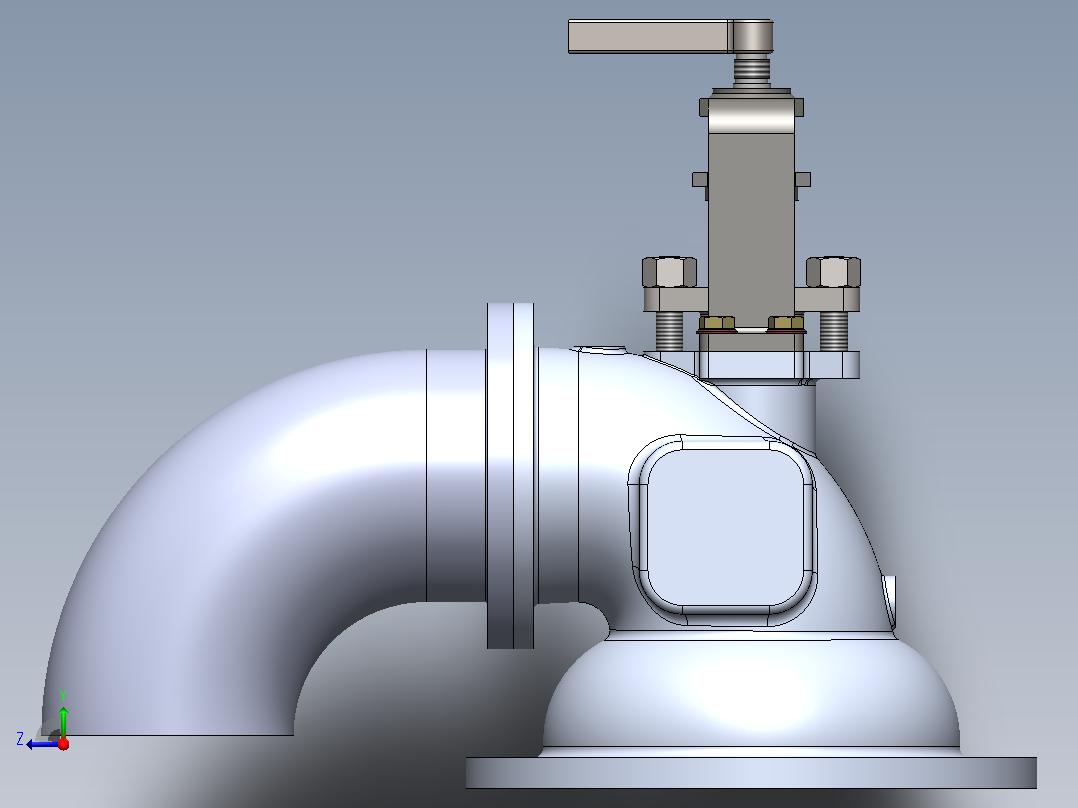
Task: Select the rounded square port on valve body
Action: [724, 528]
